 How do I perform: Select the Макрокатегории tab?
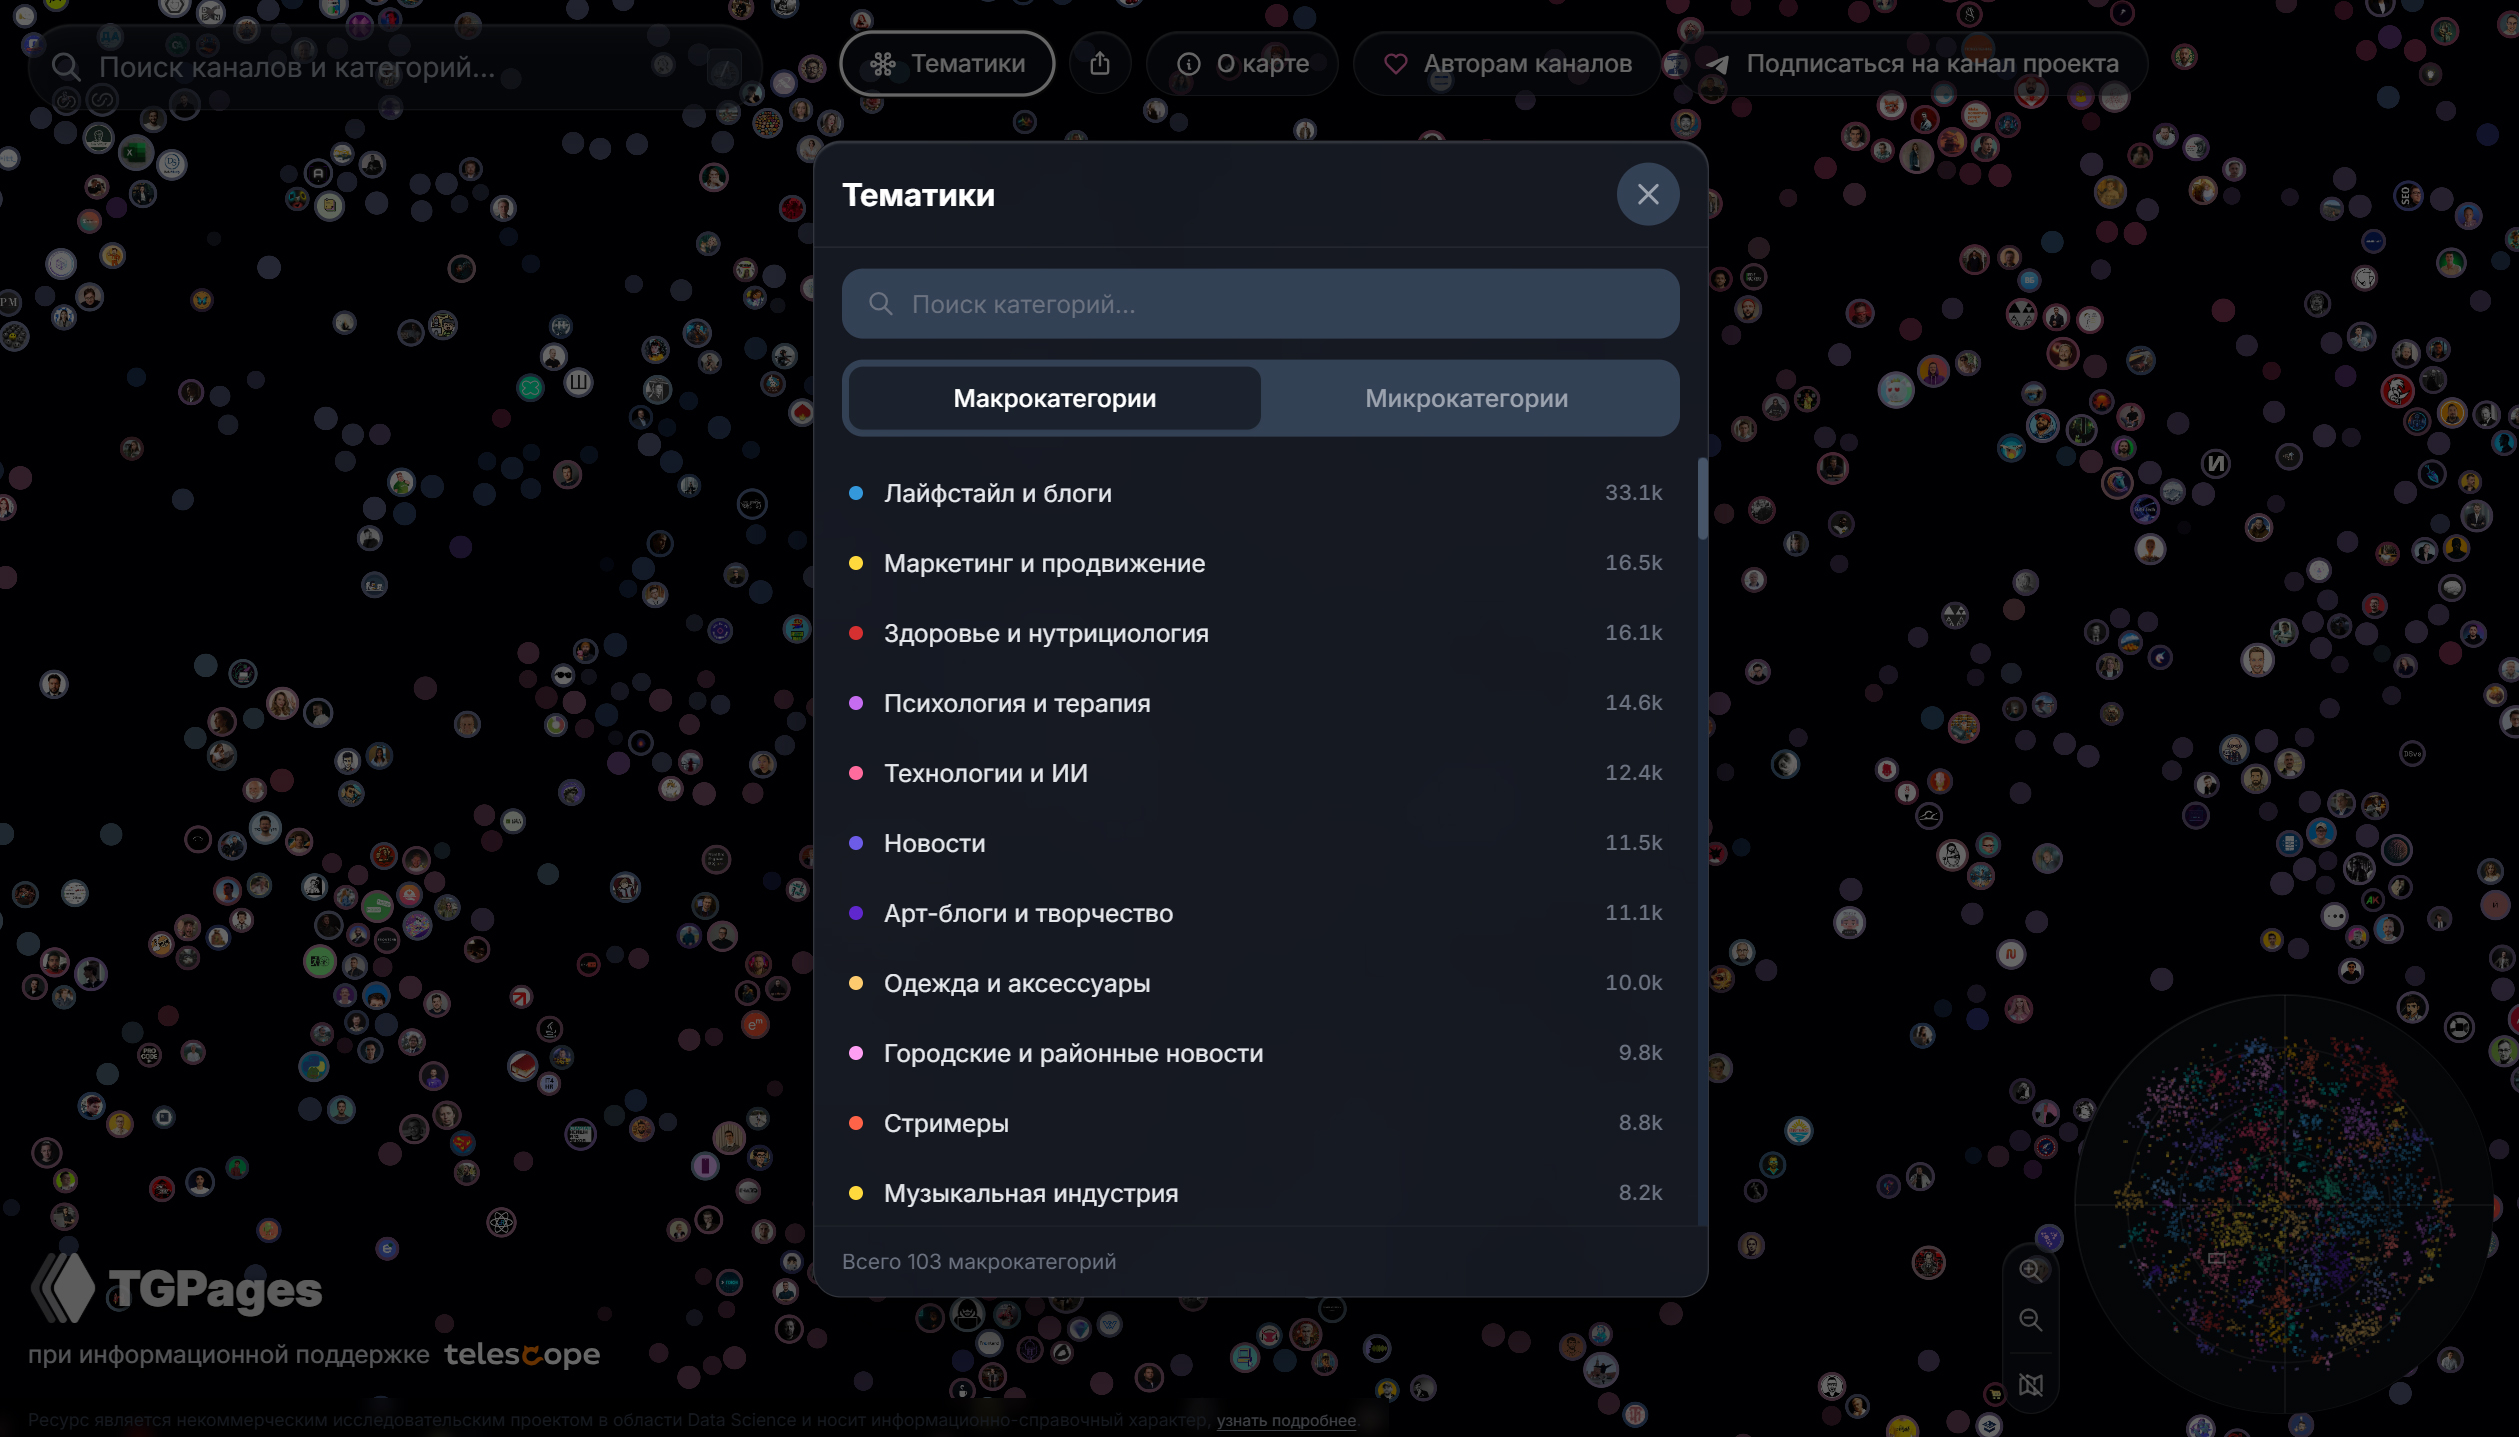(x=1054, y=398)
